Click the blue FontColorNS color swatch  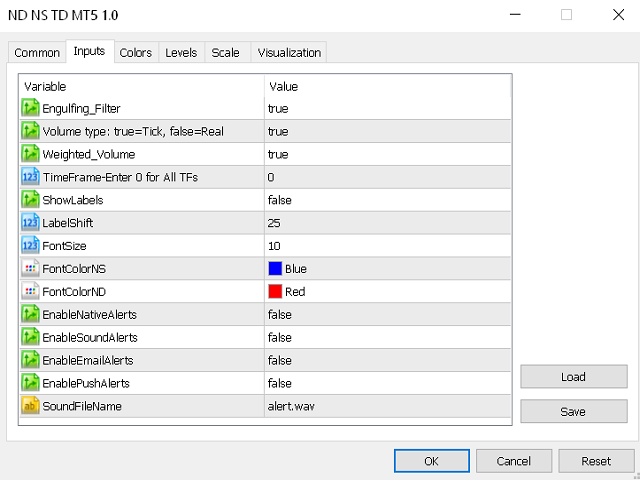(x=275, y=268)
